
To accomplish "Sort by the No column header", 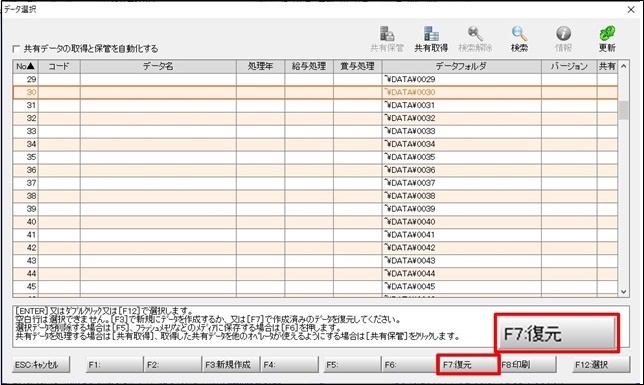I will tap(25, 66).
